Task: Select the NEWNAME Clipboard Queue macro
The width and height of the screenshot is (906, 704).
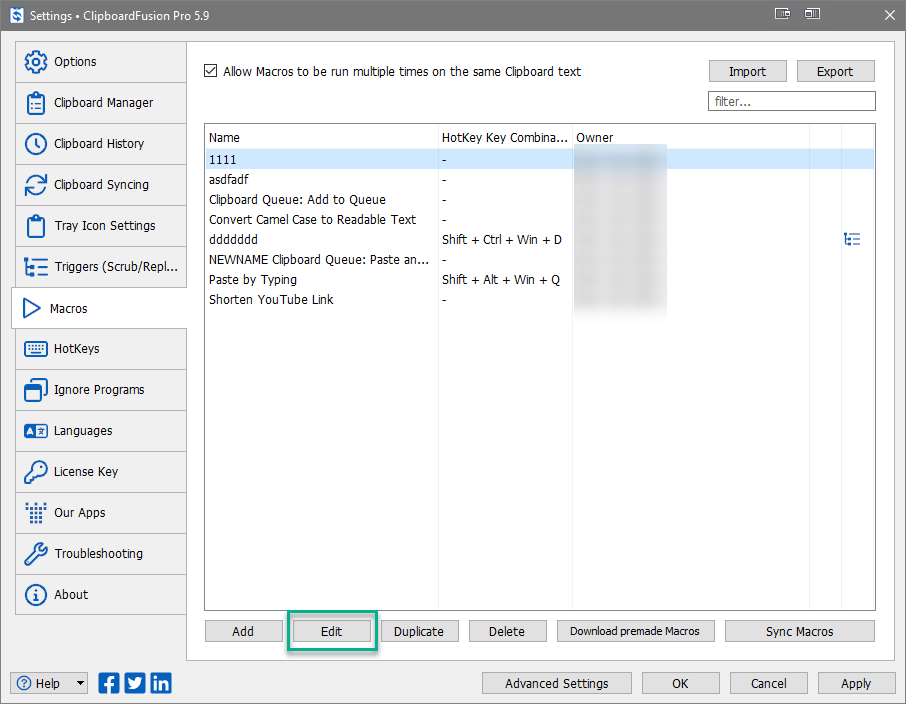Action: tap(540, 260)
